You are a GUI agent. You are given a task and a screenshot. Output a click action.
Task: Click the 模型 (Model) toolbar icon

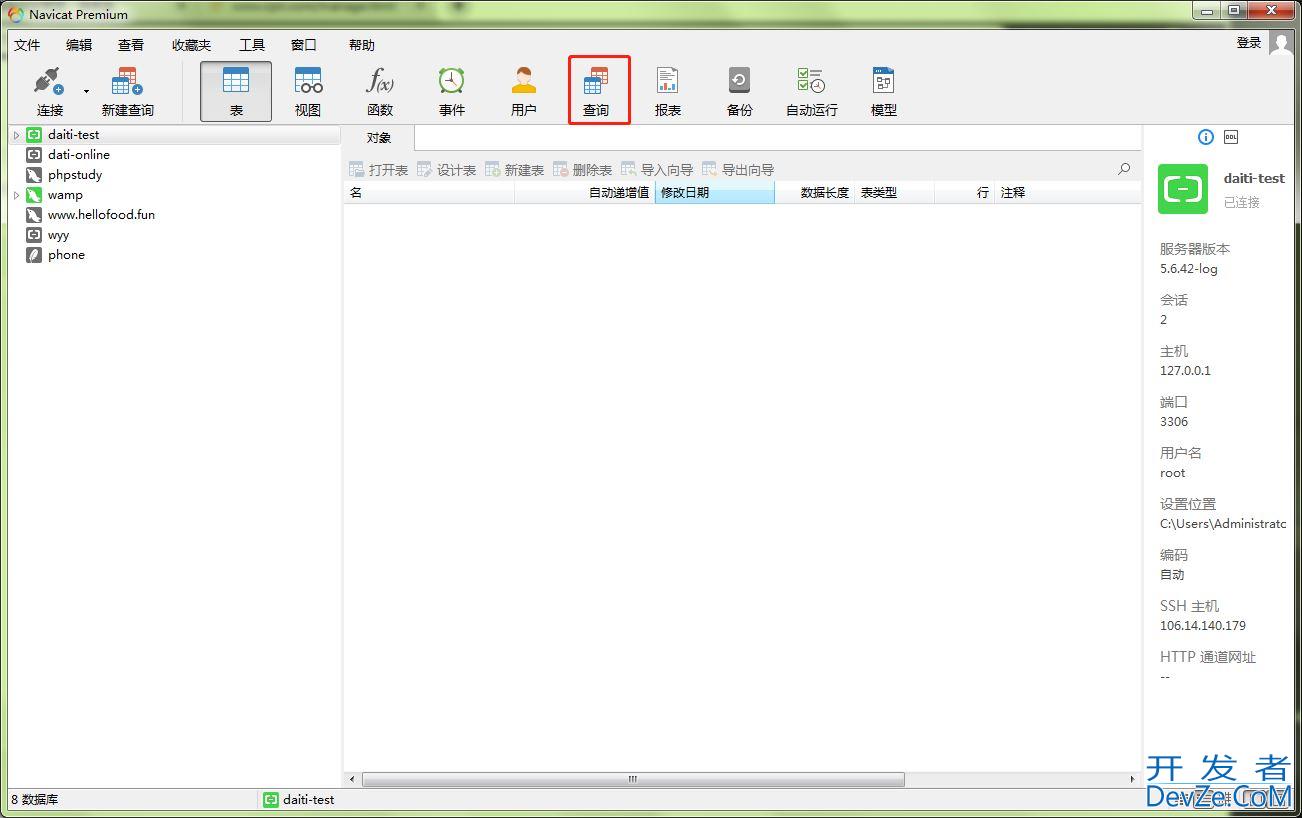884,90
